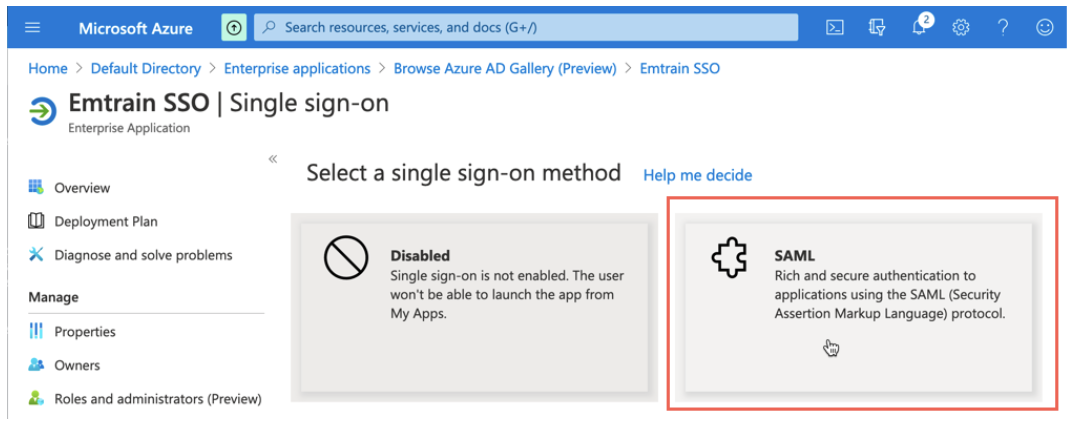
Task: Open the Directory and subscription filter icon
Action: click(x=877, y=27)
